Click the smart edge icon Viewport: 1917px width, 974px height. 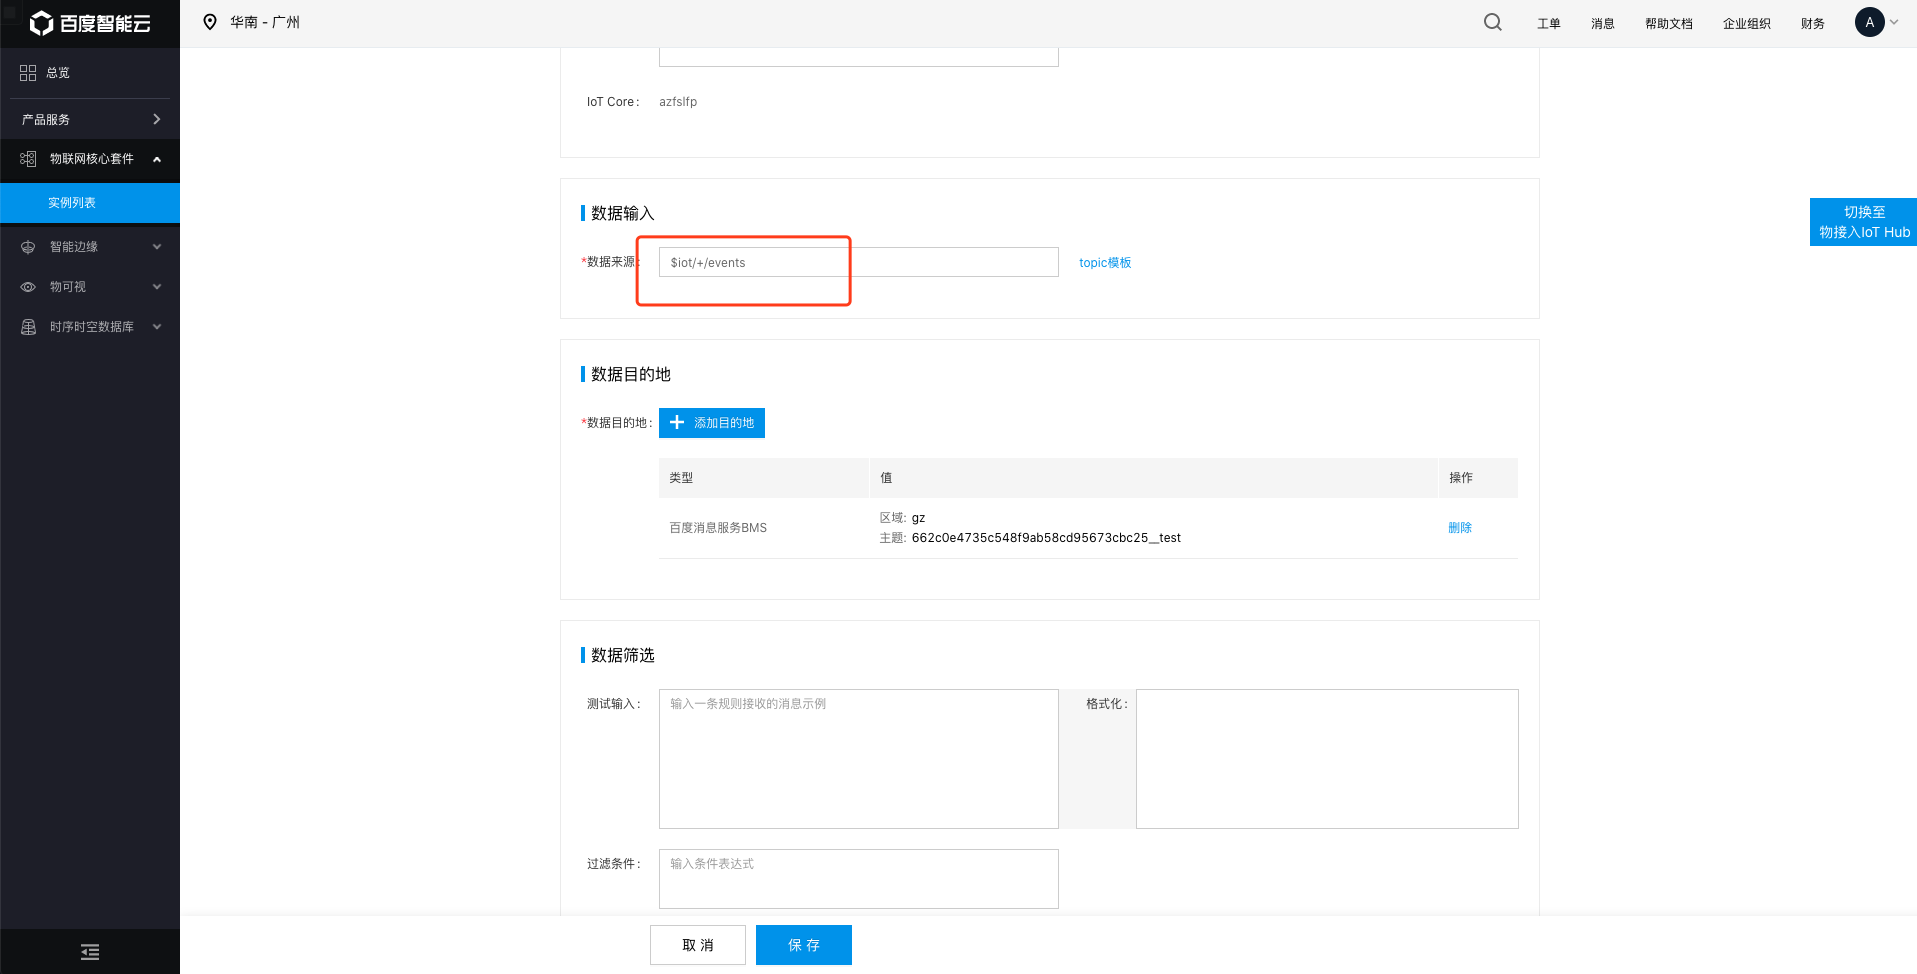pyautogui.click(x=28, y=247)
